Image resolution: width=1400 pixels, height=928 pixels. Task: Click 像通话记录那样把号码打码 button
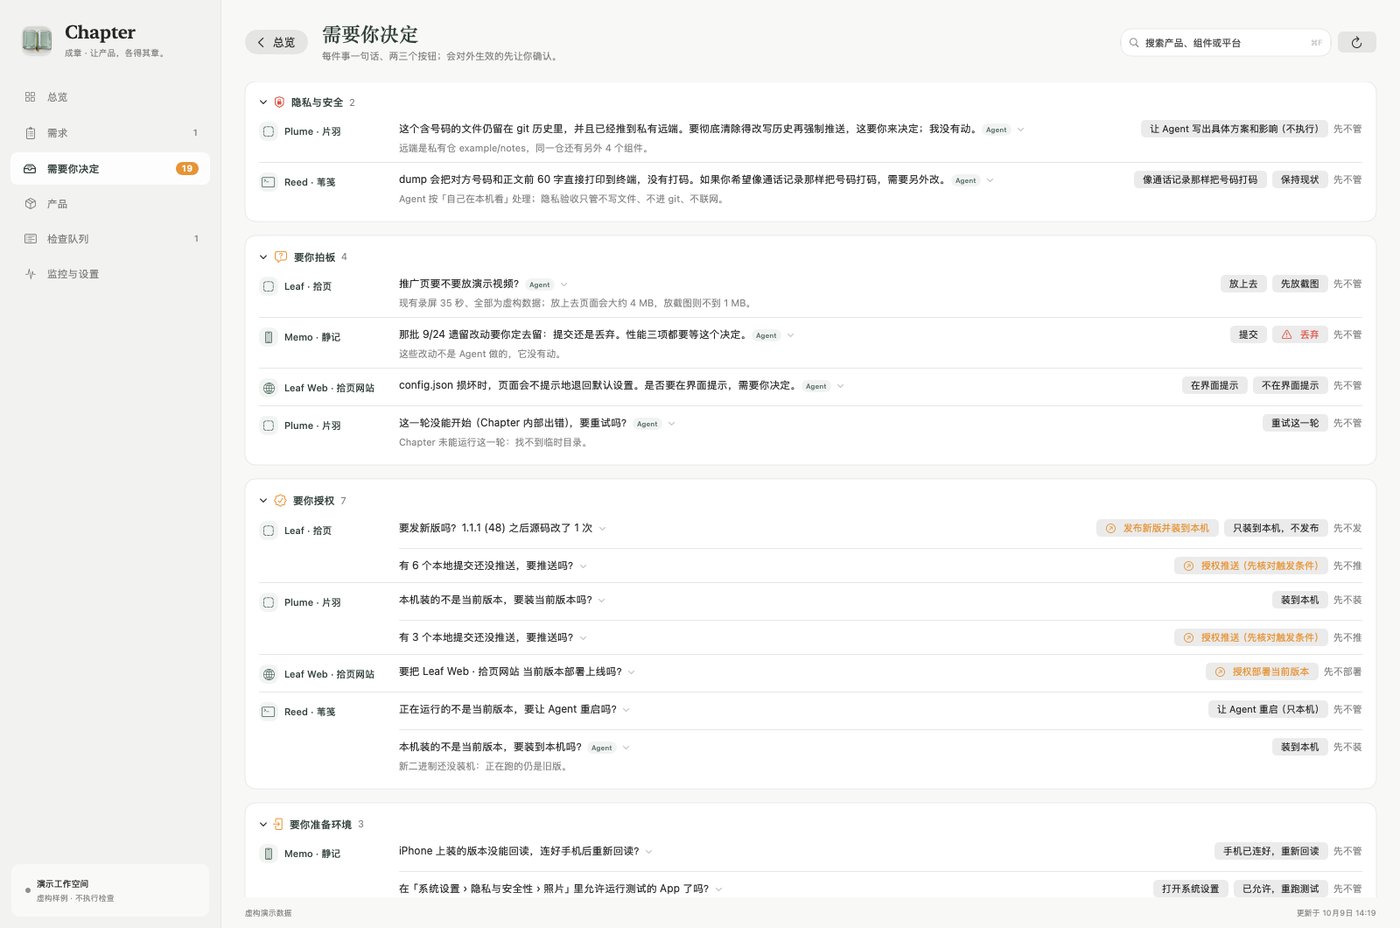[1200, 180]
